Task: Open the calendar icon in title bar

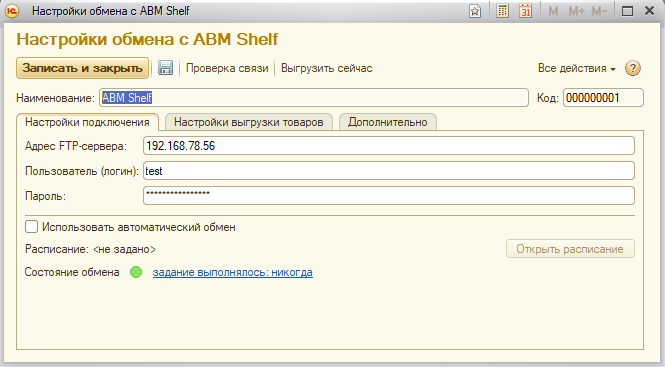Action: coord(525,11)
